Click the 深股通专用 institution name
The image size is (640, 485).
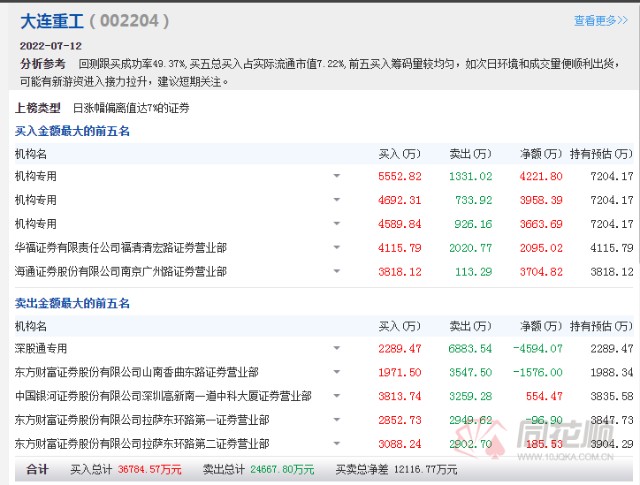click(x=41, y=348)
